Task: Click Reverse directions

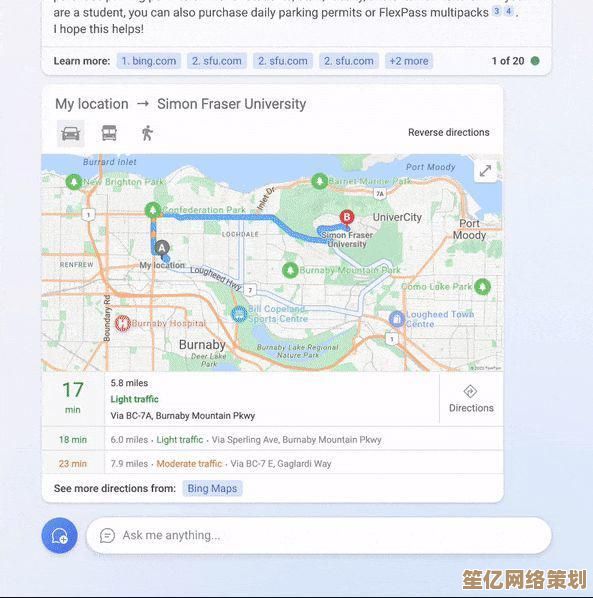Action: pos(448,132)
